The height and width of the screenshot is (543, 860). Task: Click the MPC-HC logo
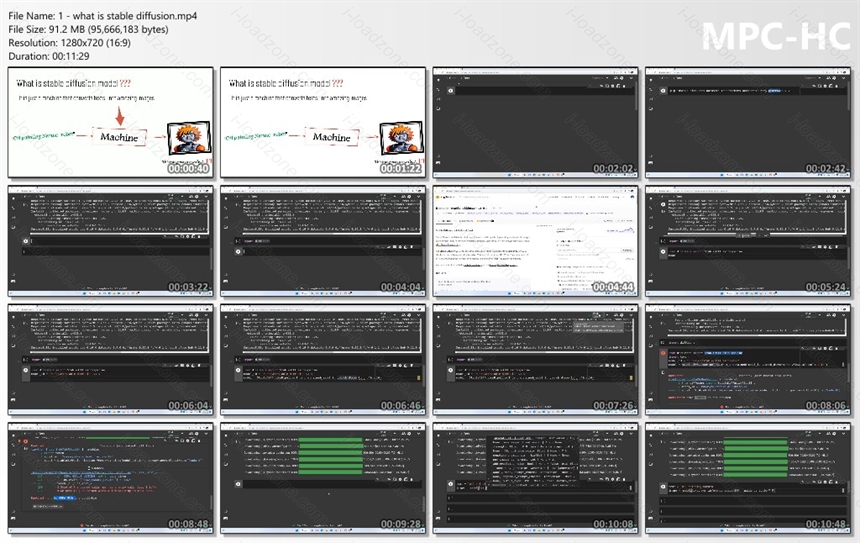tap(776, 37)
